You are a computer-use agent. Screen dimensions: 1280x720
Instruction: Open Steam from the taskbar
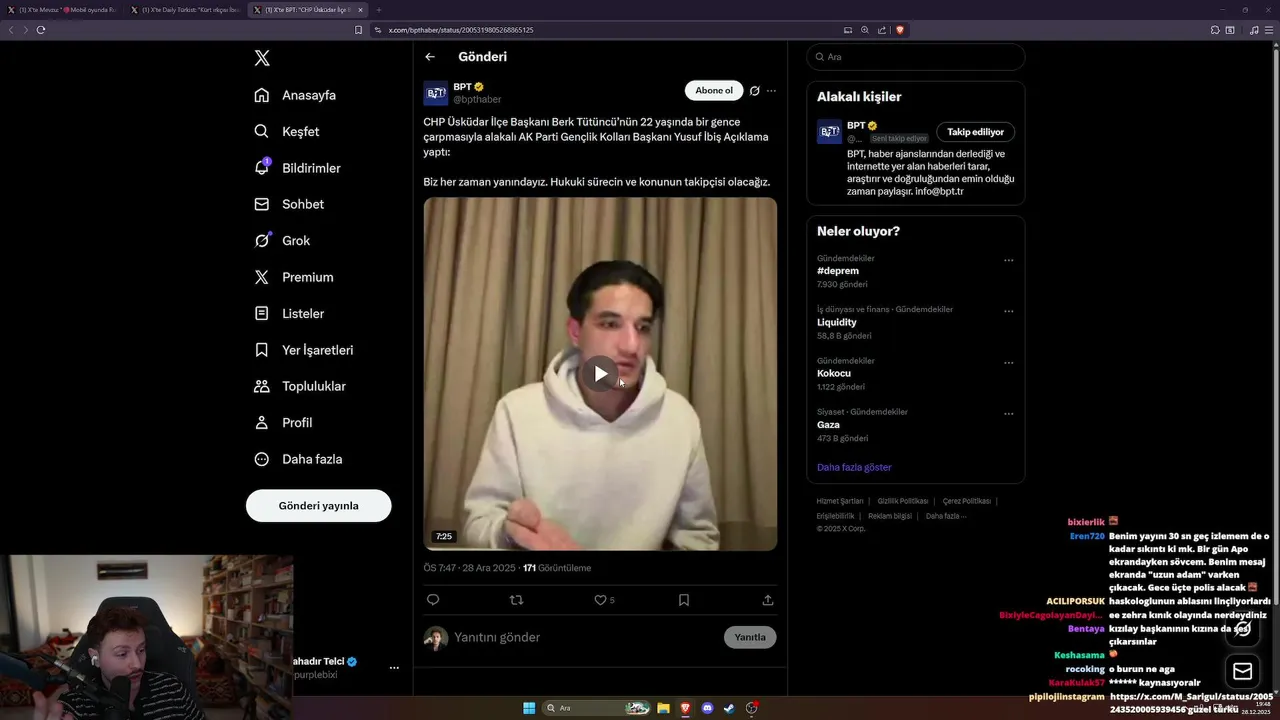730,708
